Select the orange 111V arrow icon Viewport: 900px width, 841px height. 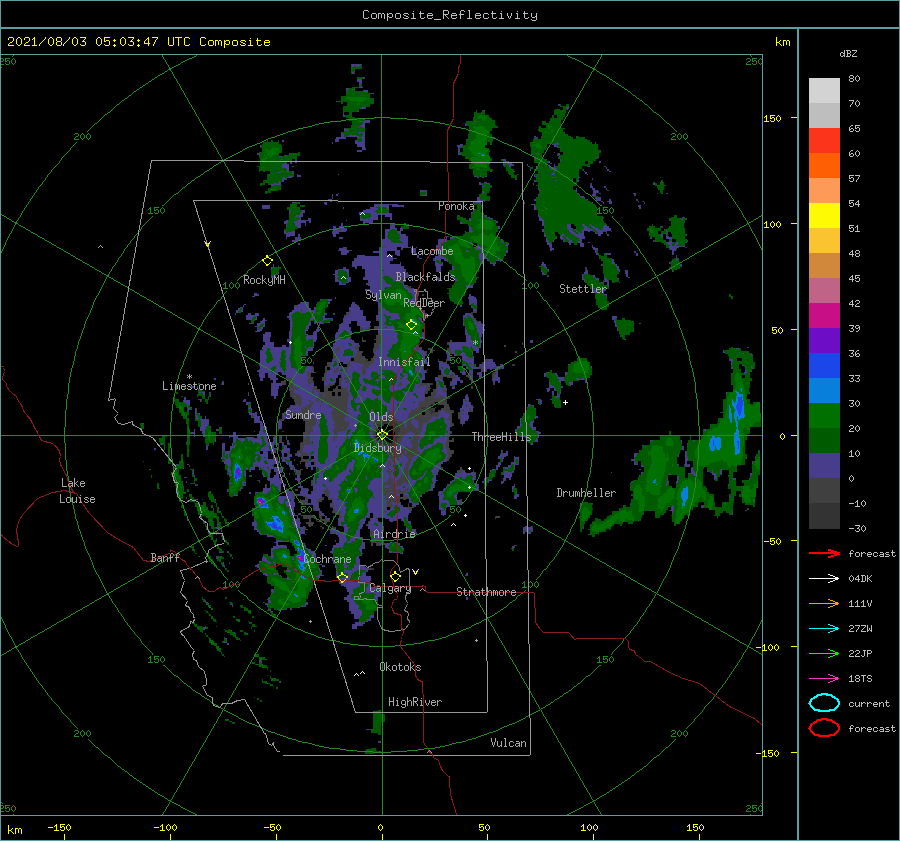coord(824,603)
